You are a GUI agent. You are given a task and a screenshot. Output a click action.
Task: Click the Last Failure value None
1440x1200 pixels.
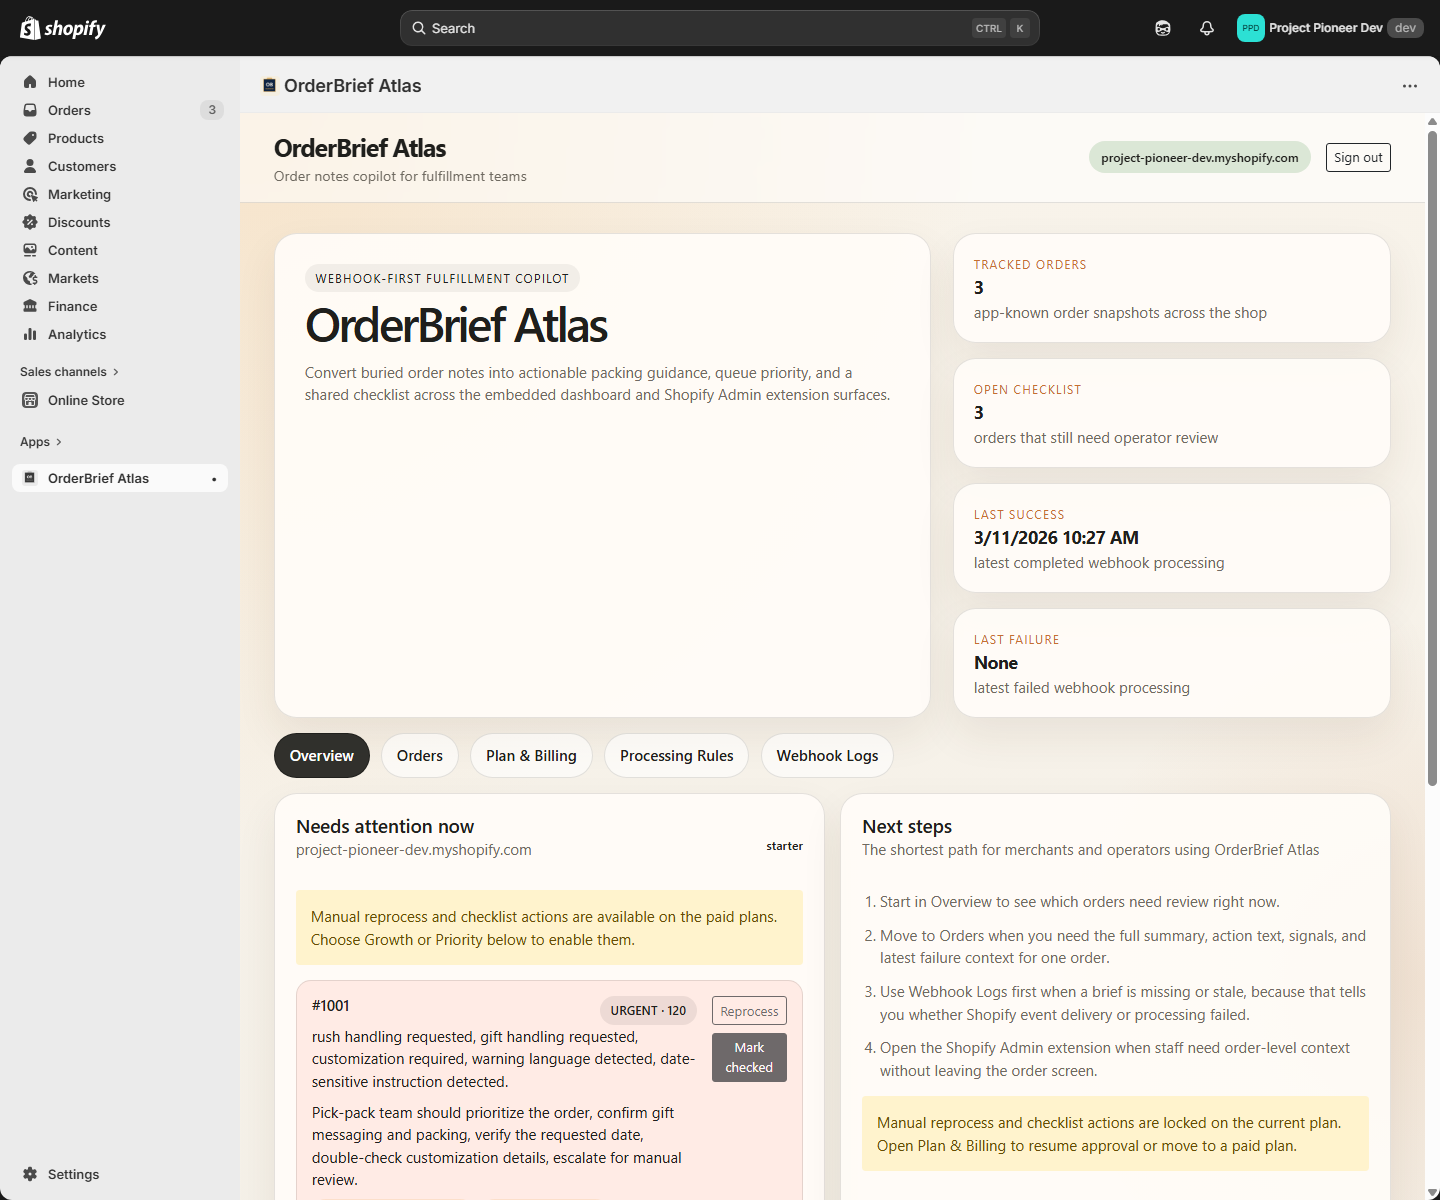(996, 663)
